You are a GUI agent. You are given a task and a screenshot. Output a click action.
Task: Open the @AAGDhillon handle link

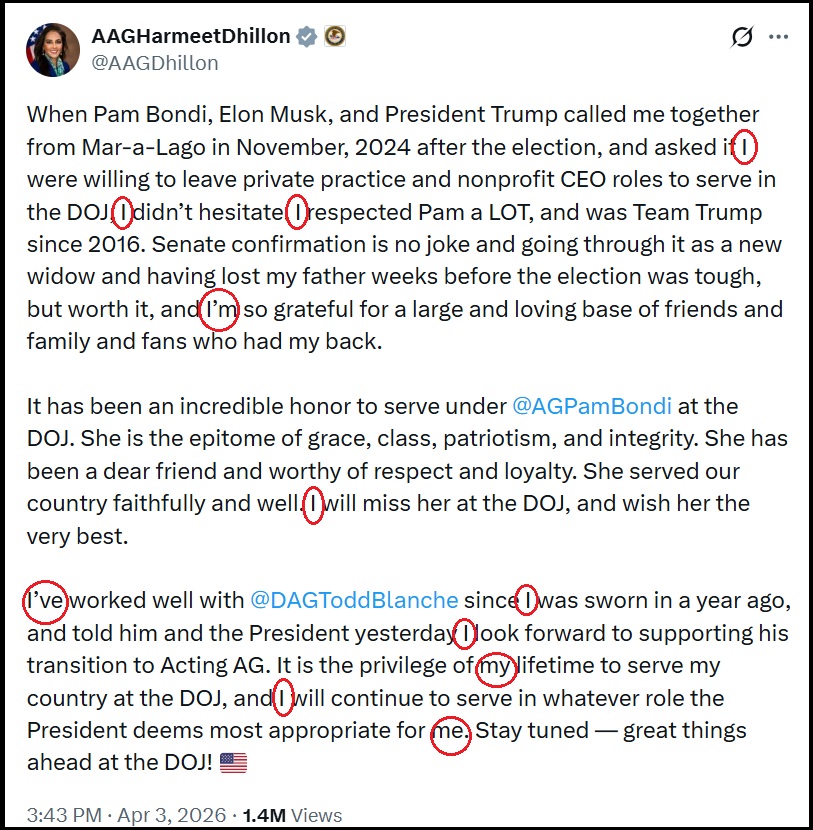[x=154, y=62]
